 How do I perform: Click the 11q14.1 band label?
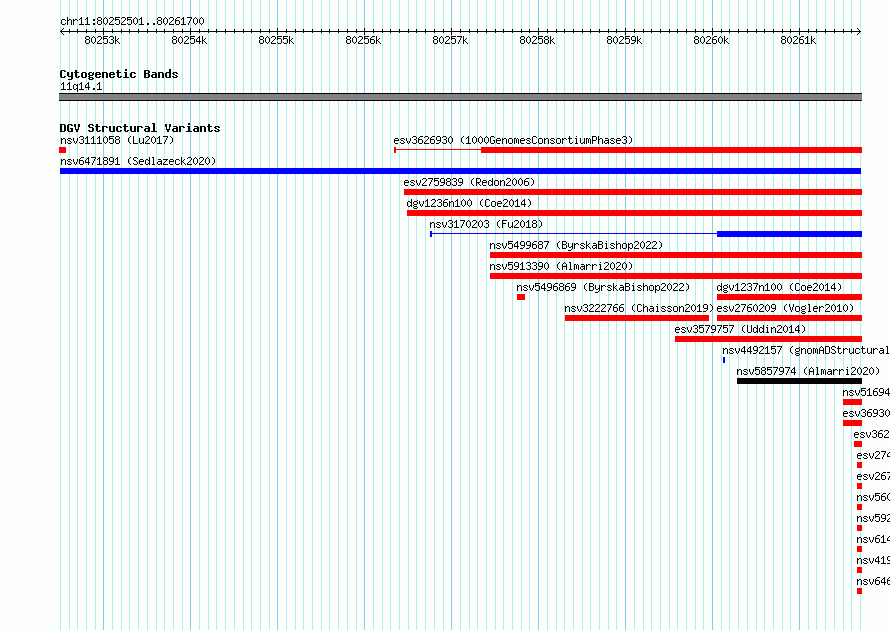tap(81, 86)
